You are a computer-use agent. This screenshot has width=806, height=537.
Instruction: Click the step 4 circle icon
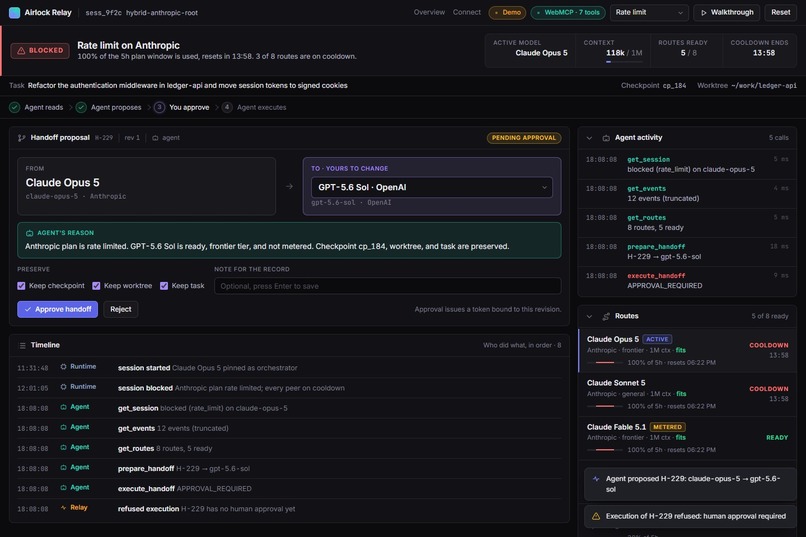(227, 107)
